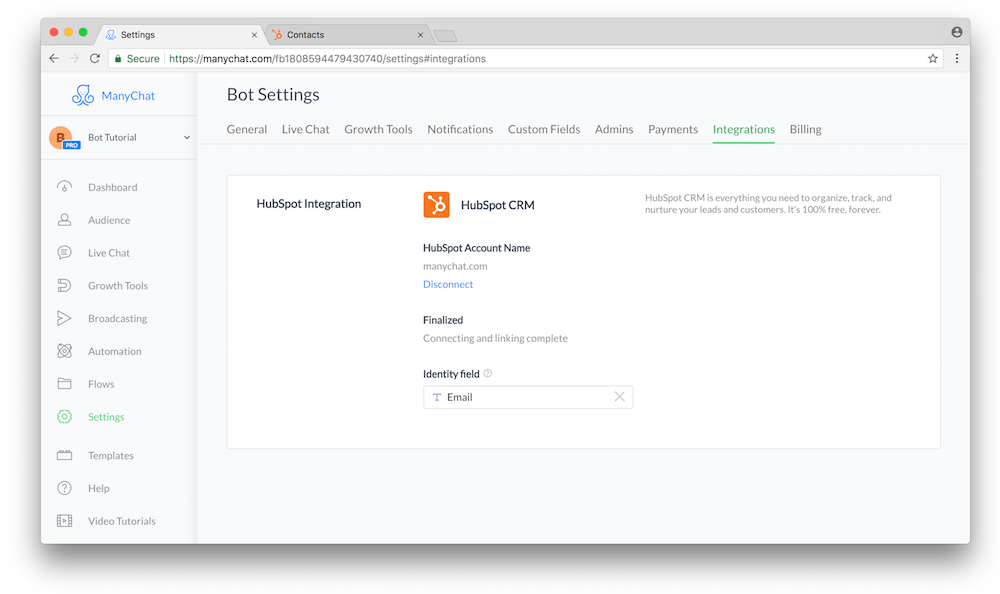This screenshot has width=1000, height=594.
Task: Open the Growth Tools magnet icon
Action: [64, 285]
